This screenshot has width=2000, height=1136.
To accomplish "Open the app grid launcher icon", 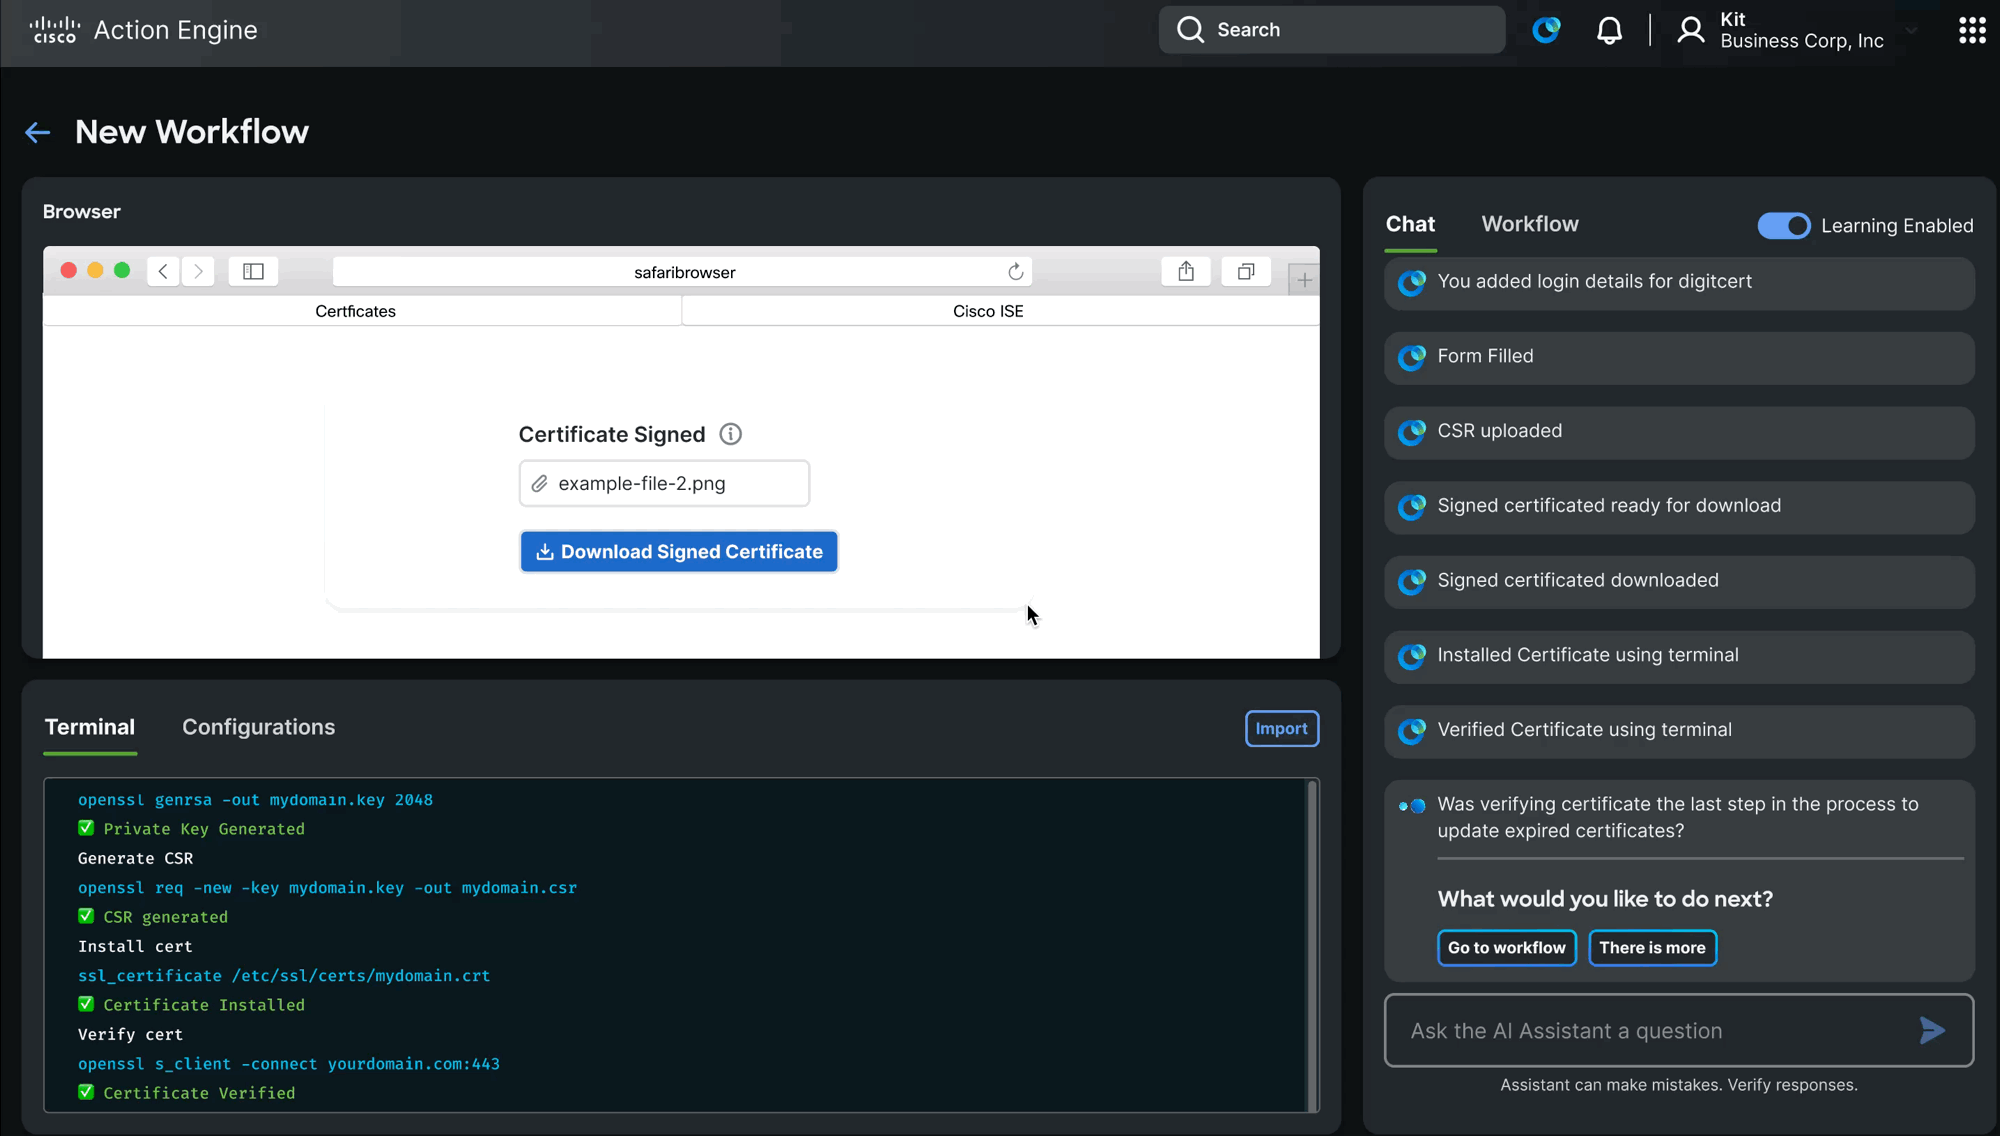I will click(1971, 30).
